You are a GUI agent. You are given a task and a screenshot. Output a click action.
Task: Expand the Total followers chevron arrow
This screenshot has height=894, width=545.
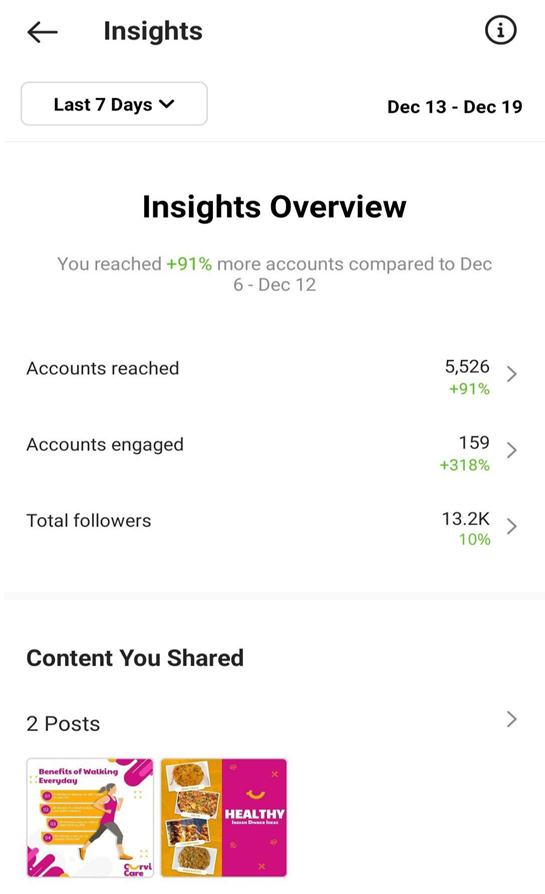tap(511, 526)
